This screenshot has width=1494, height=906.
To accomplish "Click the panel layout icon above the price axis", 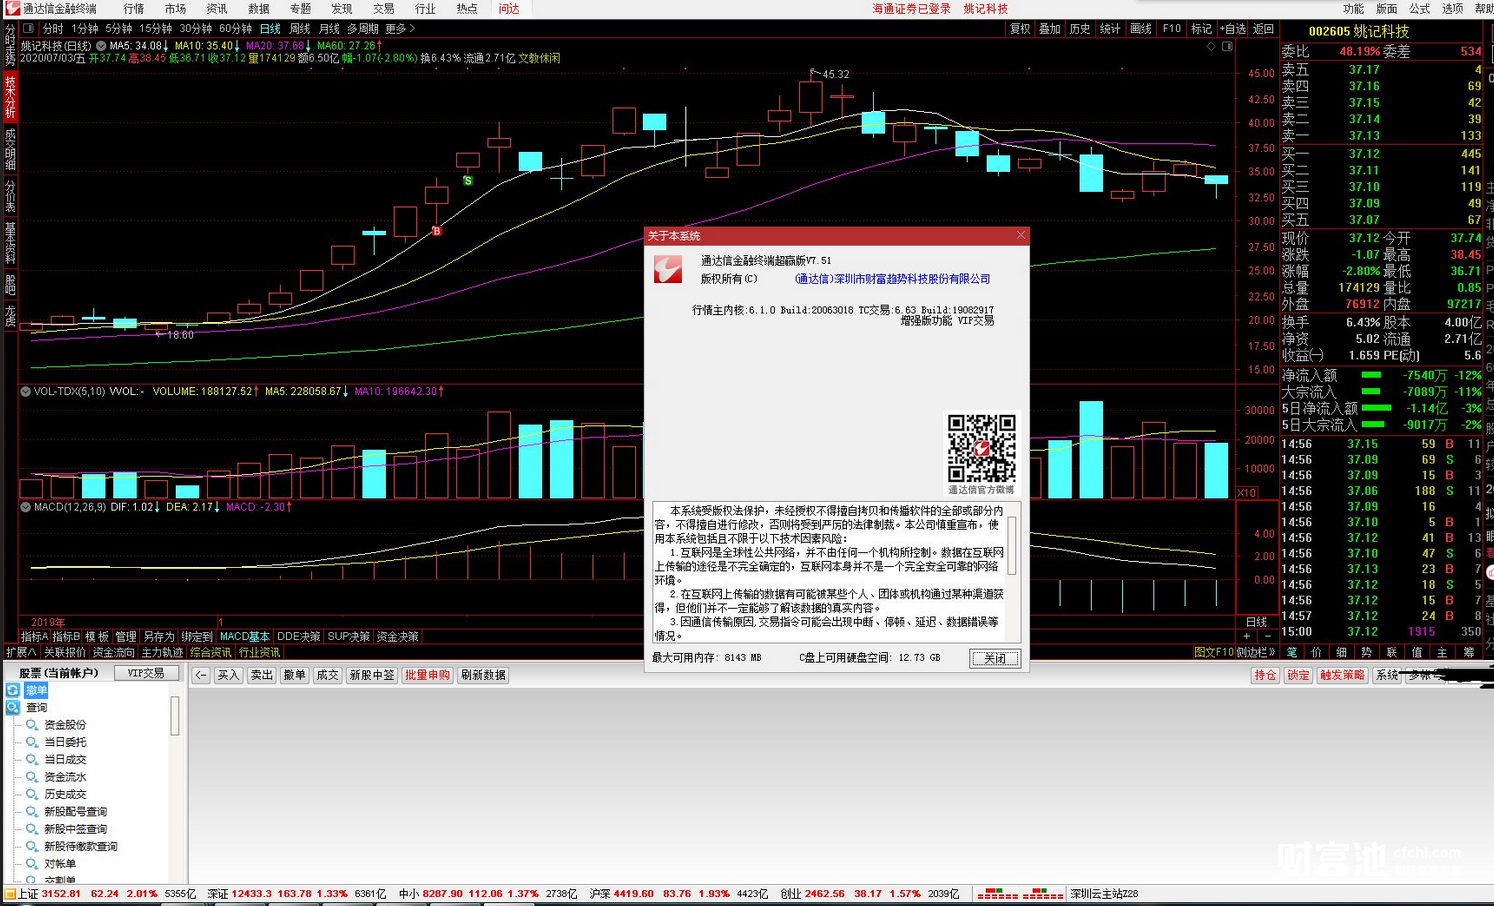I will click(1227, 46).
